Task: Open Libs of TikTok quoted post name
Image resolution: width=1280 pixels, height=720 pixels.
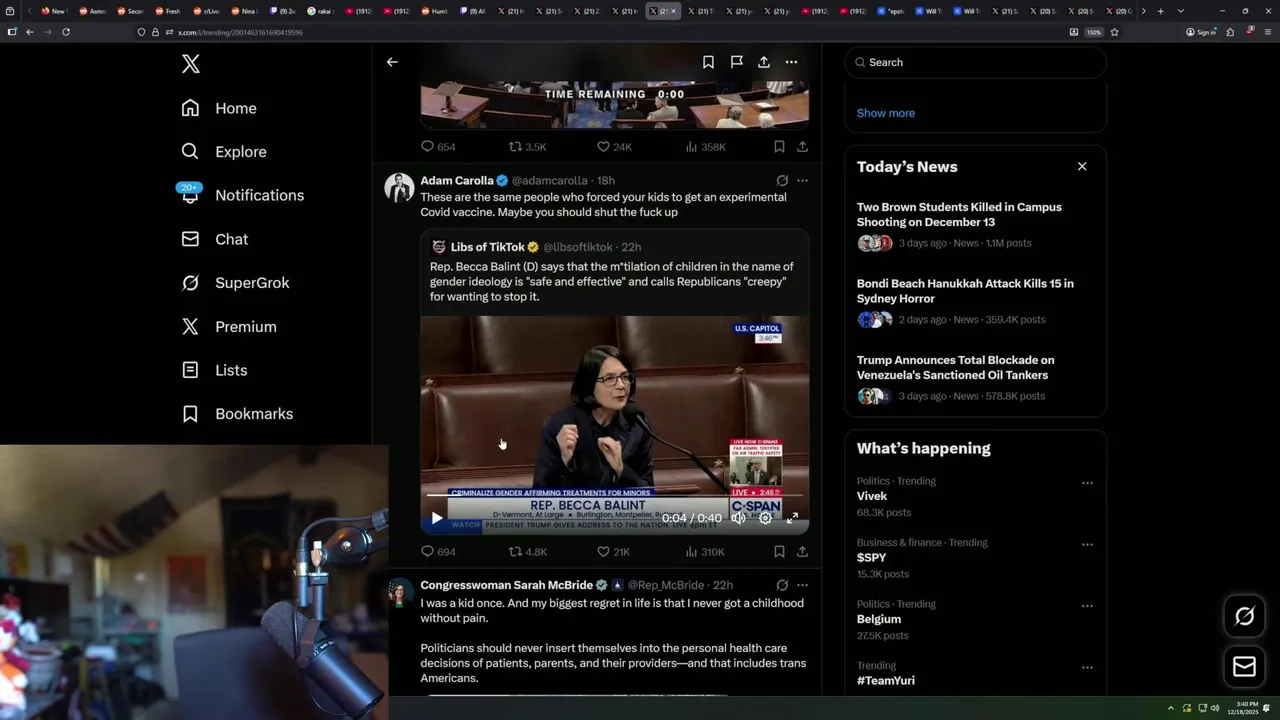Action: point(488,247)
